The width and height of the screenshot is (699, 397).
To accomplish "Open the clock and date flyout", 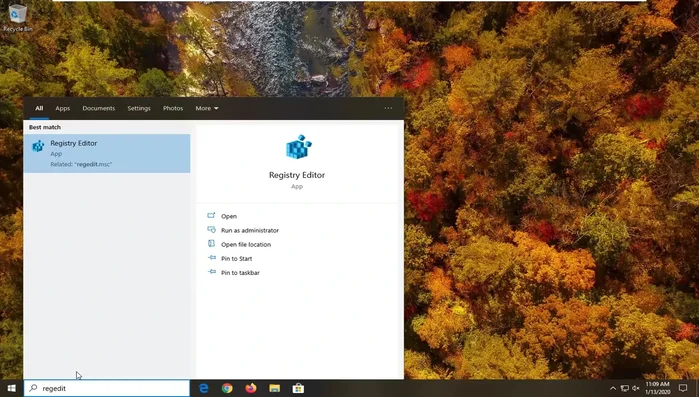I will point(658,388).
